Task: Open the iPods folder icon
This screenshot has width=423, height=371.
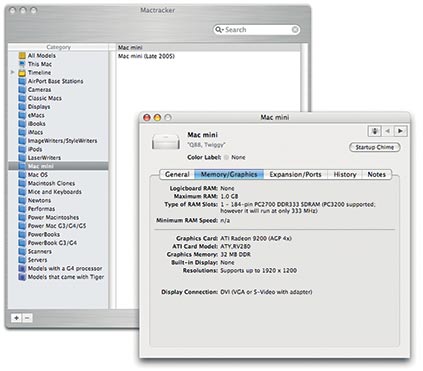Action: click(22, 149)
